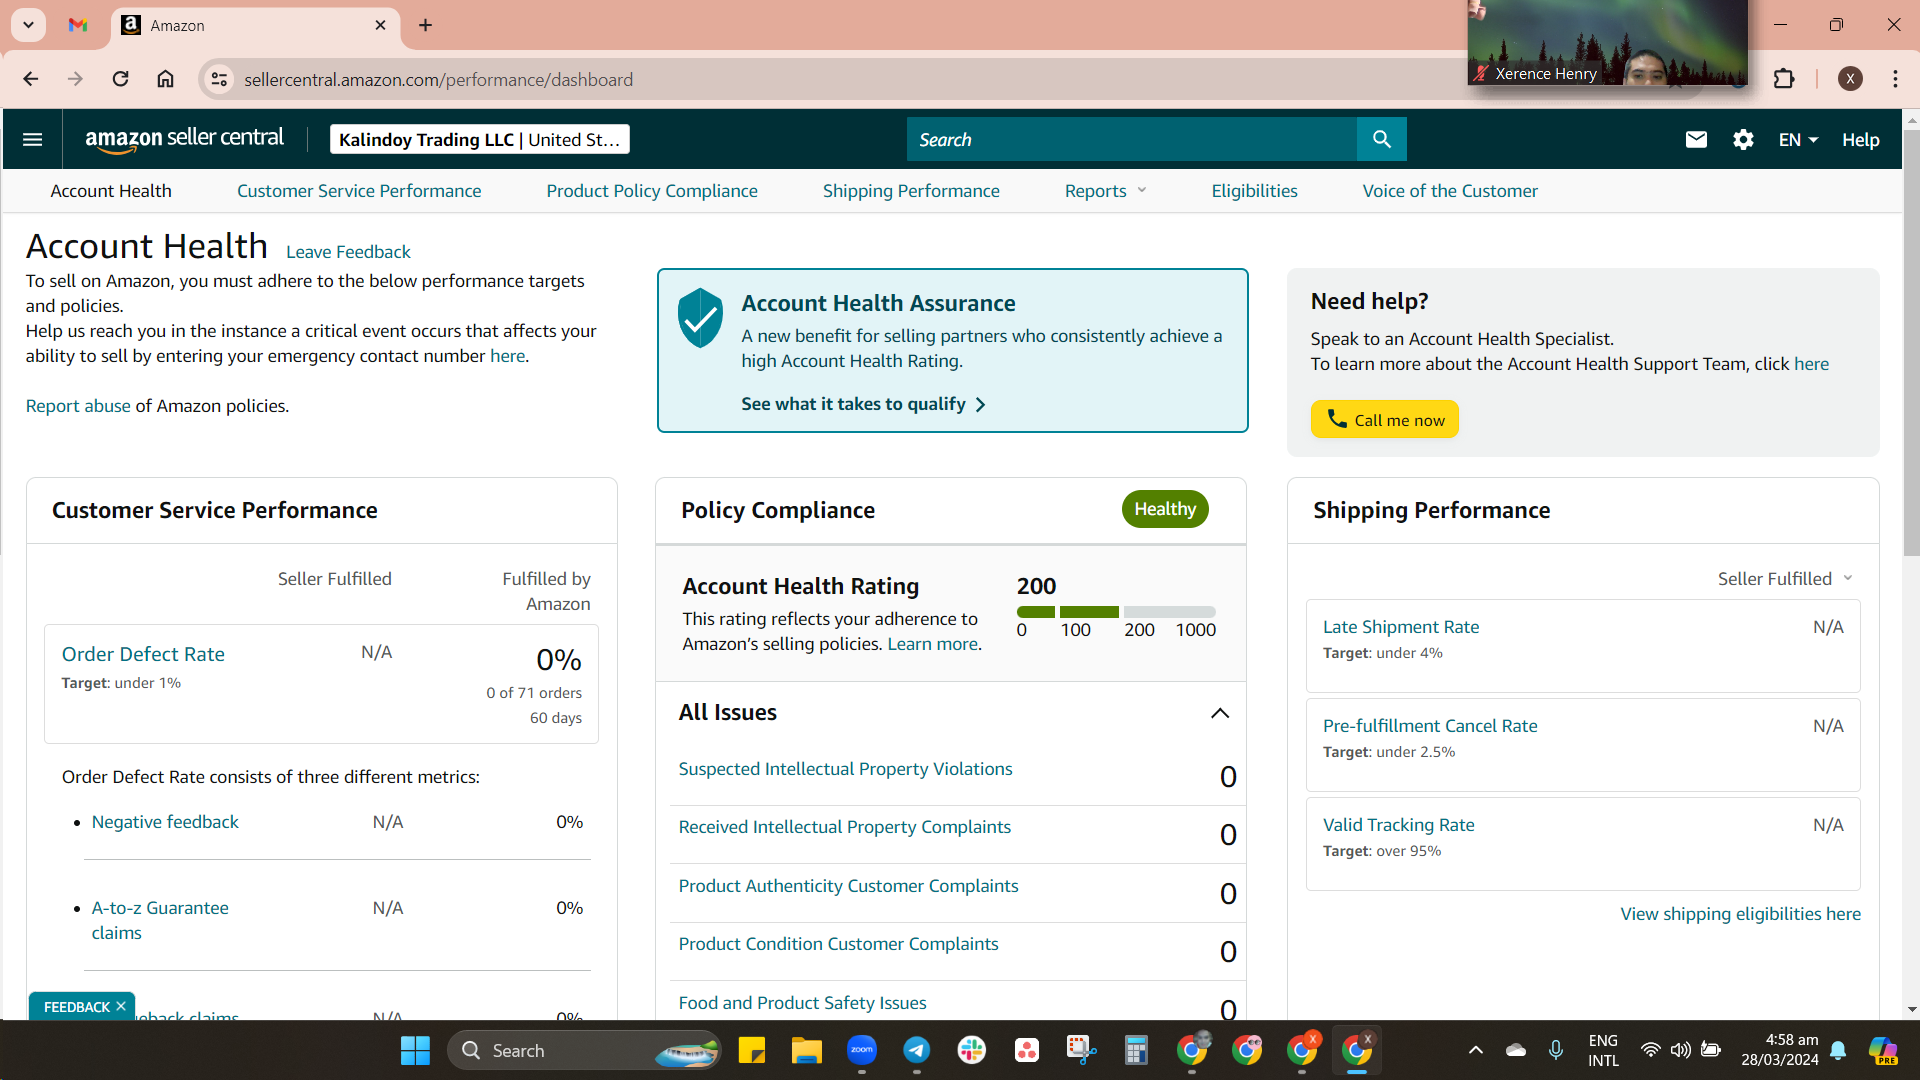Open the Eligibilities tab
Screen dimensions: 1920x1080
click(x=1254, y=191)
